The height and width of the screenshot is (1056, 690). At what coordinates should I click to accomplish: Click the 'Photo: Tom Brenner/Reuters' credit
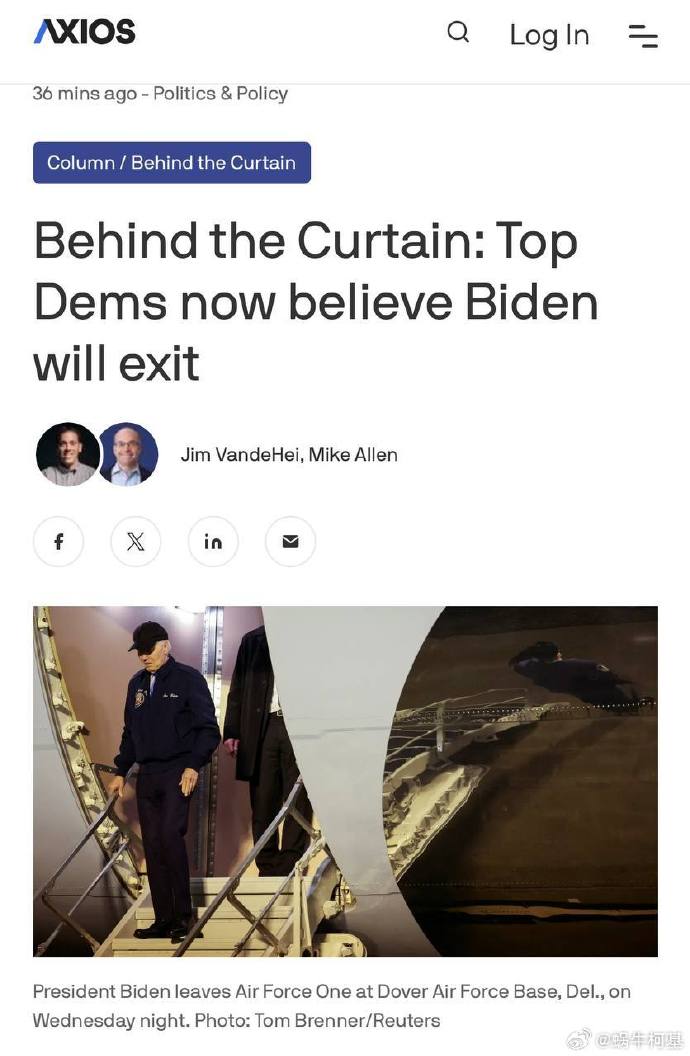pyautogui.click(x=317, y=1020)
